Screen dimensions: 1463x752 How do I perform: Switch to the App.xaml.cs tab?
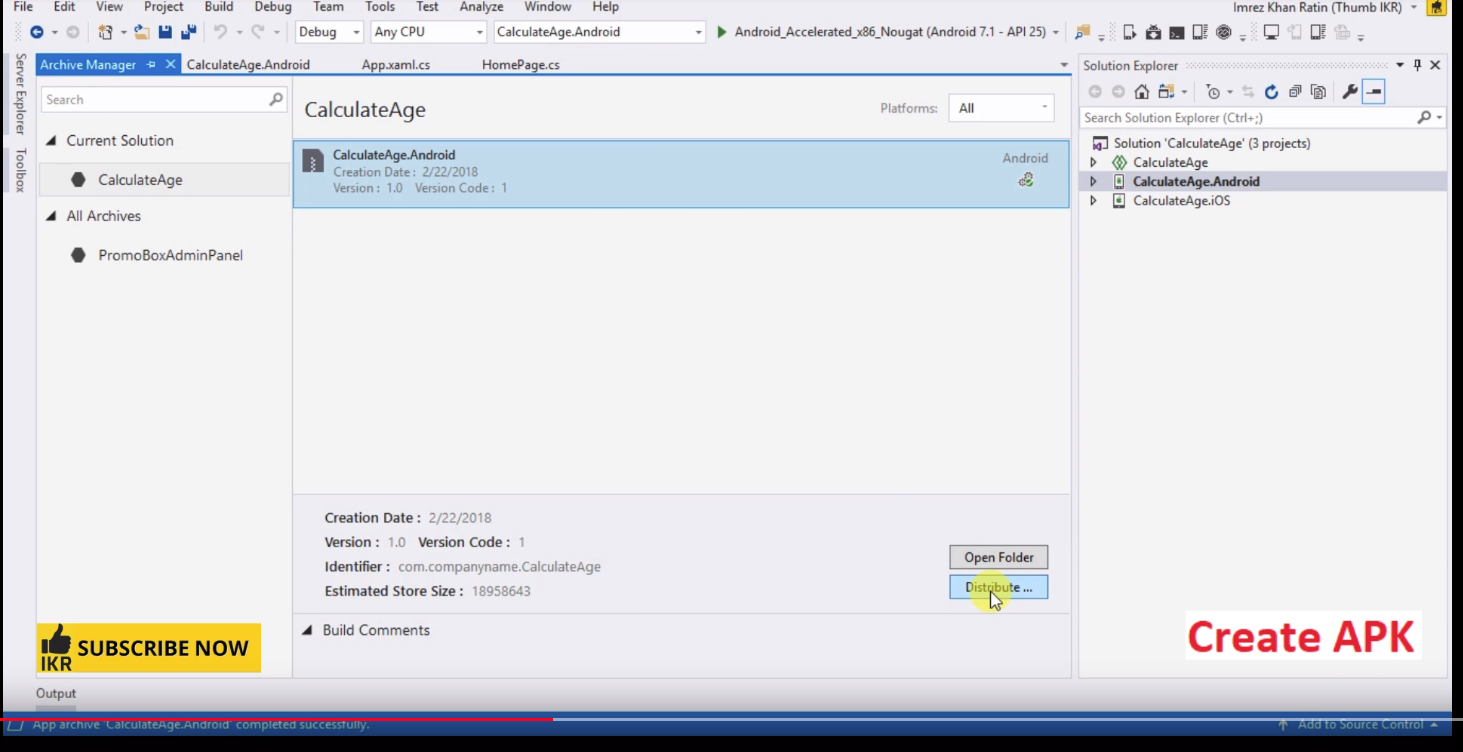[x=396, y=65]
